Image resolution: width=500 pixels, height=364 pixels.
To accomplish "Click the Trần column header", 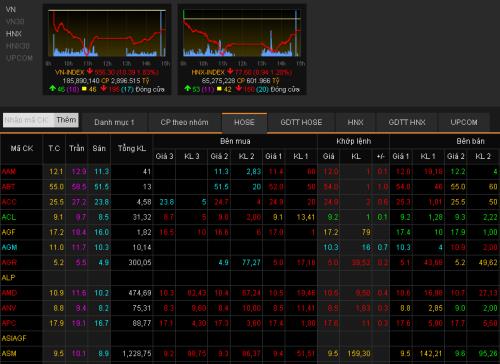I will pyautogui.click(x=77, y=149).
